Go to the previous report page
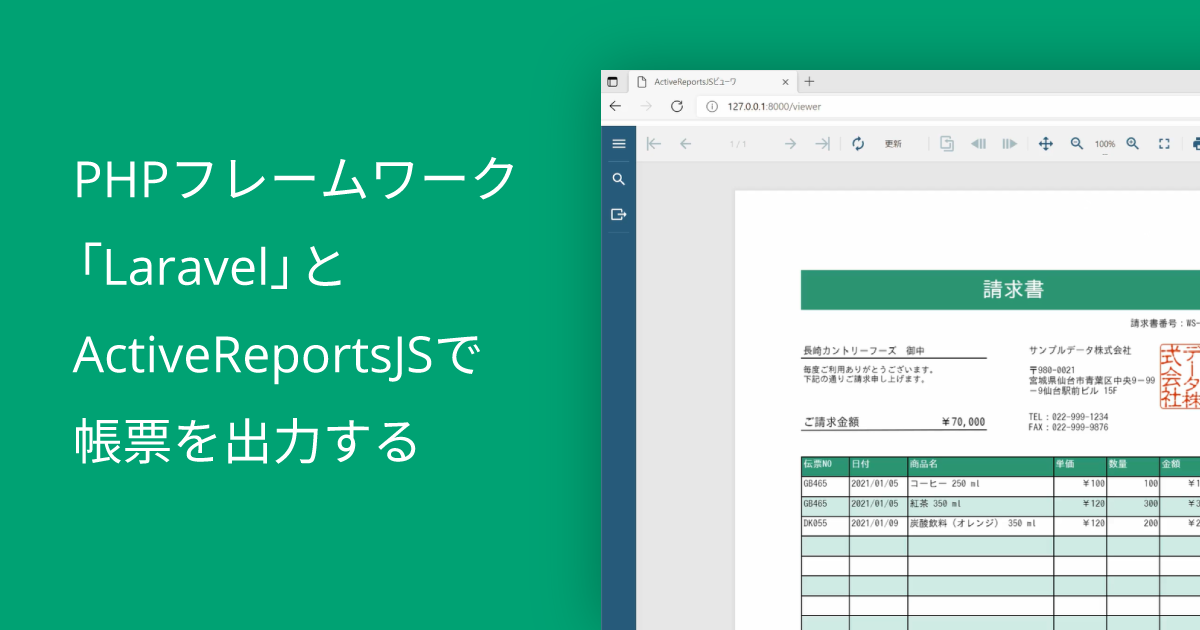Screen dimensions: 1200x630 pyautogui.click(x=685, y=144)
